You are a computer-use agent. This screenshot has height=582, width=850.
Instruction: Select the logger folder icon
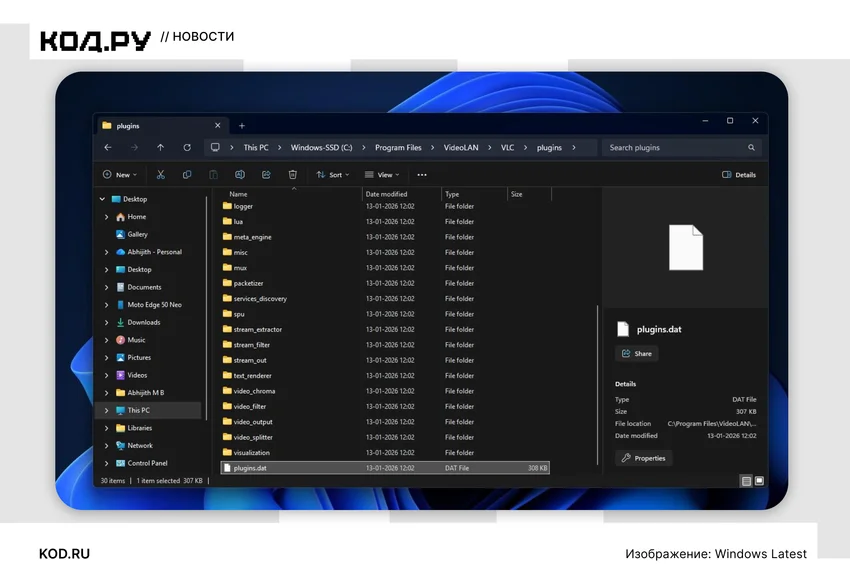click(x=227, y=206)
